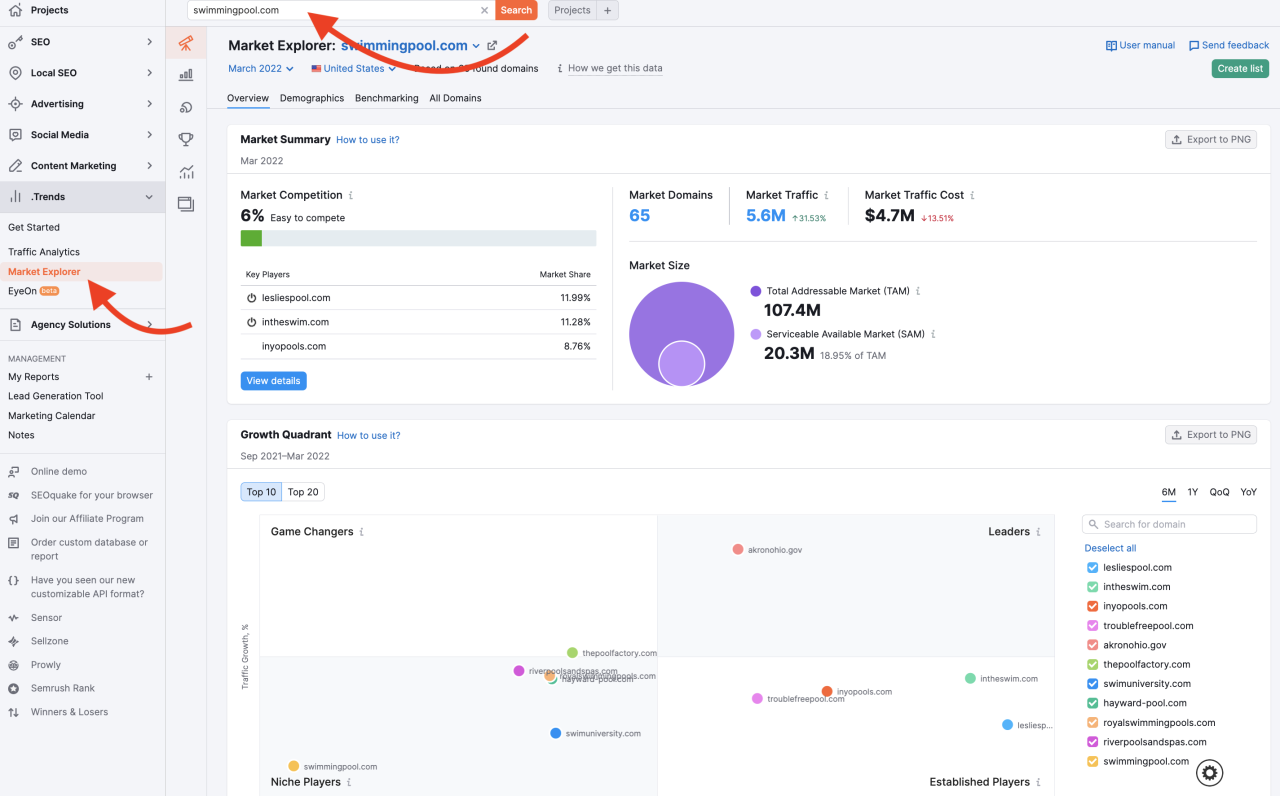Screen dimensions: 1280x796
Task: Click the trophy icon in toolbar
Action: click(x=186, y=139)
